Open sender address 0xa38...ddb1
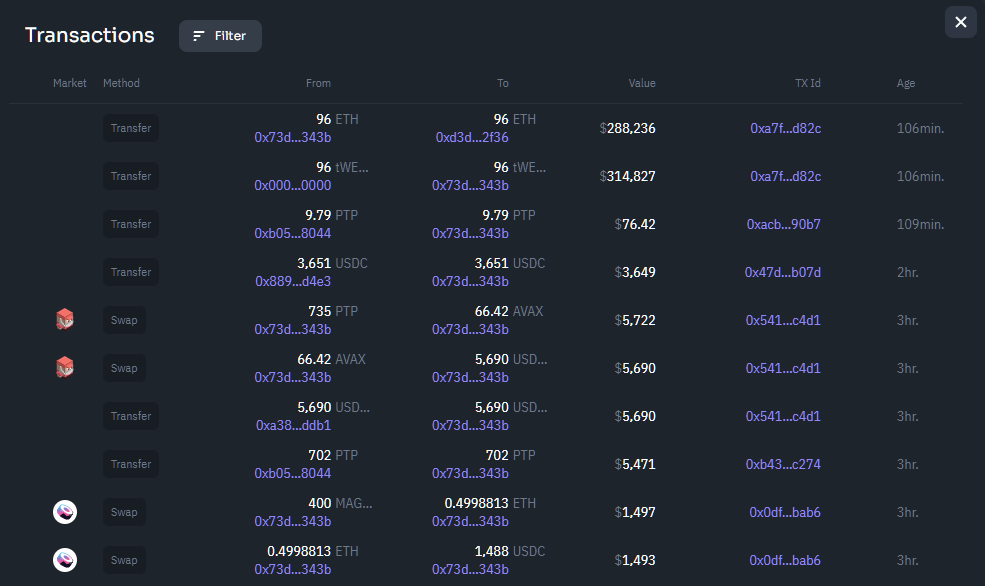985x586 pixels. (293, 425)
